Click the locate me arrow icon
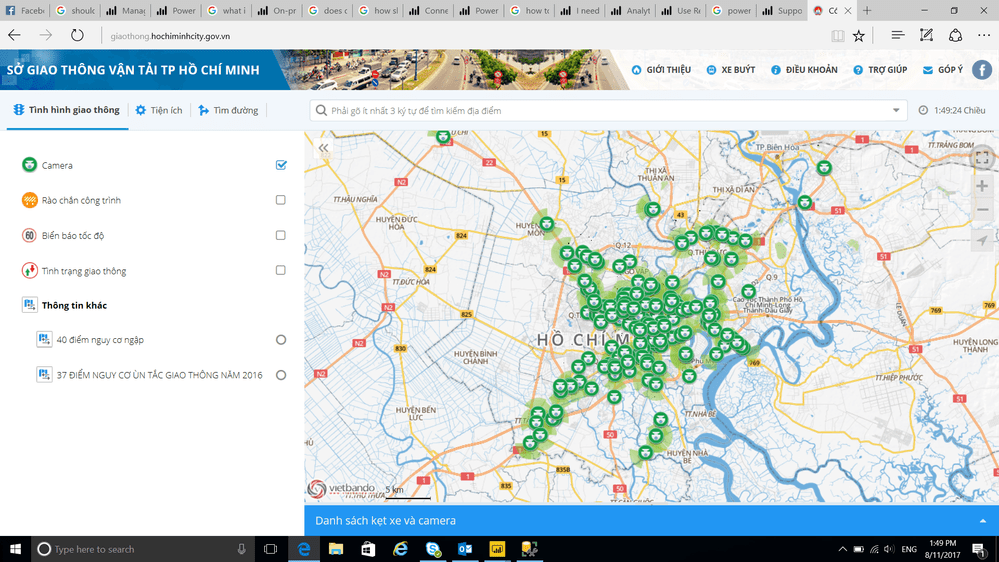 pyautogui.click(x=982, y=240)
